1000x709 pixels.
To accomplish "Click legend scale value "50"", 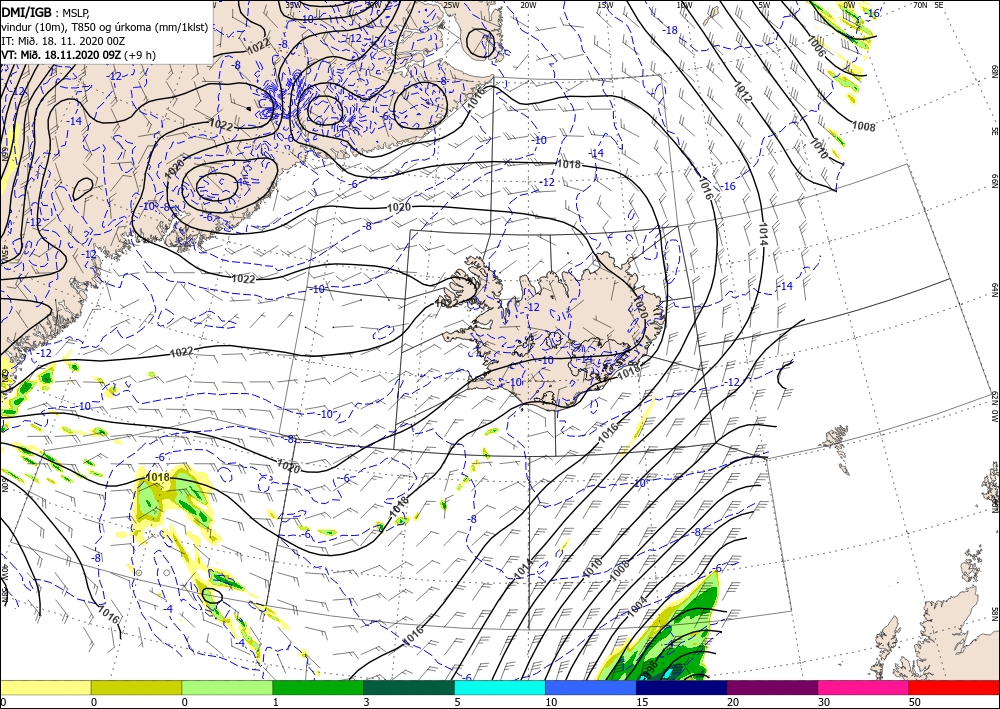I will click(915, 702).
